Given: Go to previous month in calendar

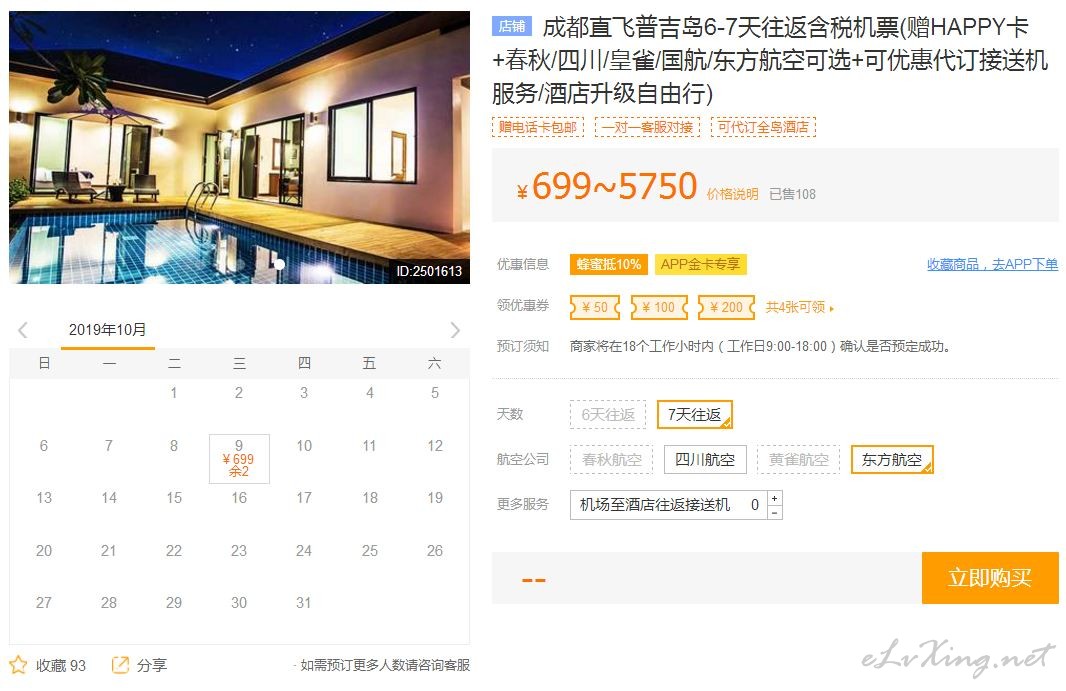Looking at the screenshot, I should pos(23,331).
